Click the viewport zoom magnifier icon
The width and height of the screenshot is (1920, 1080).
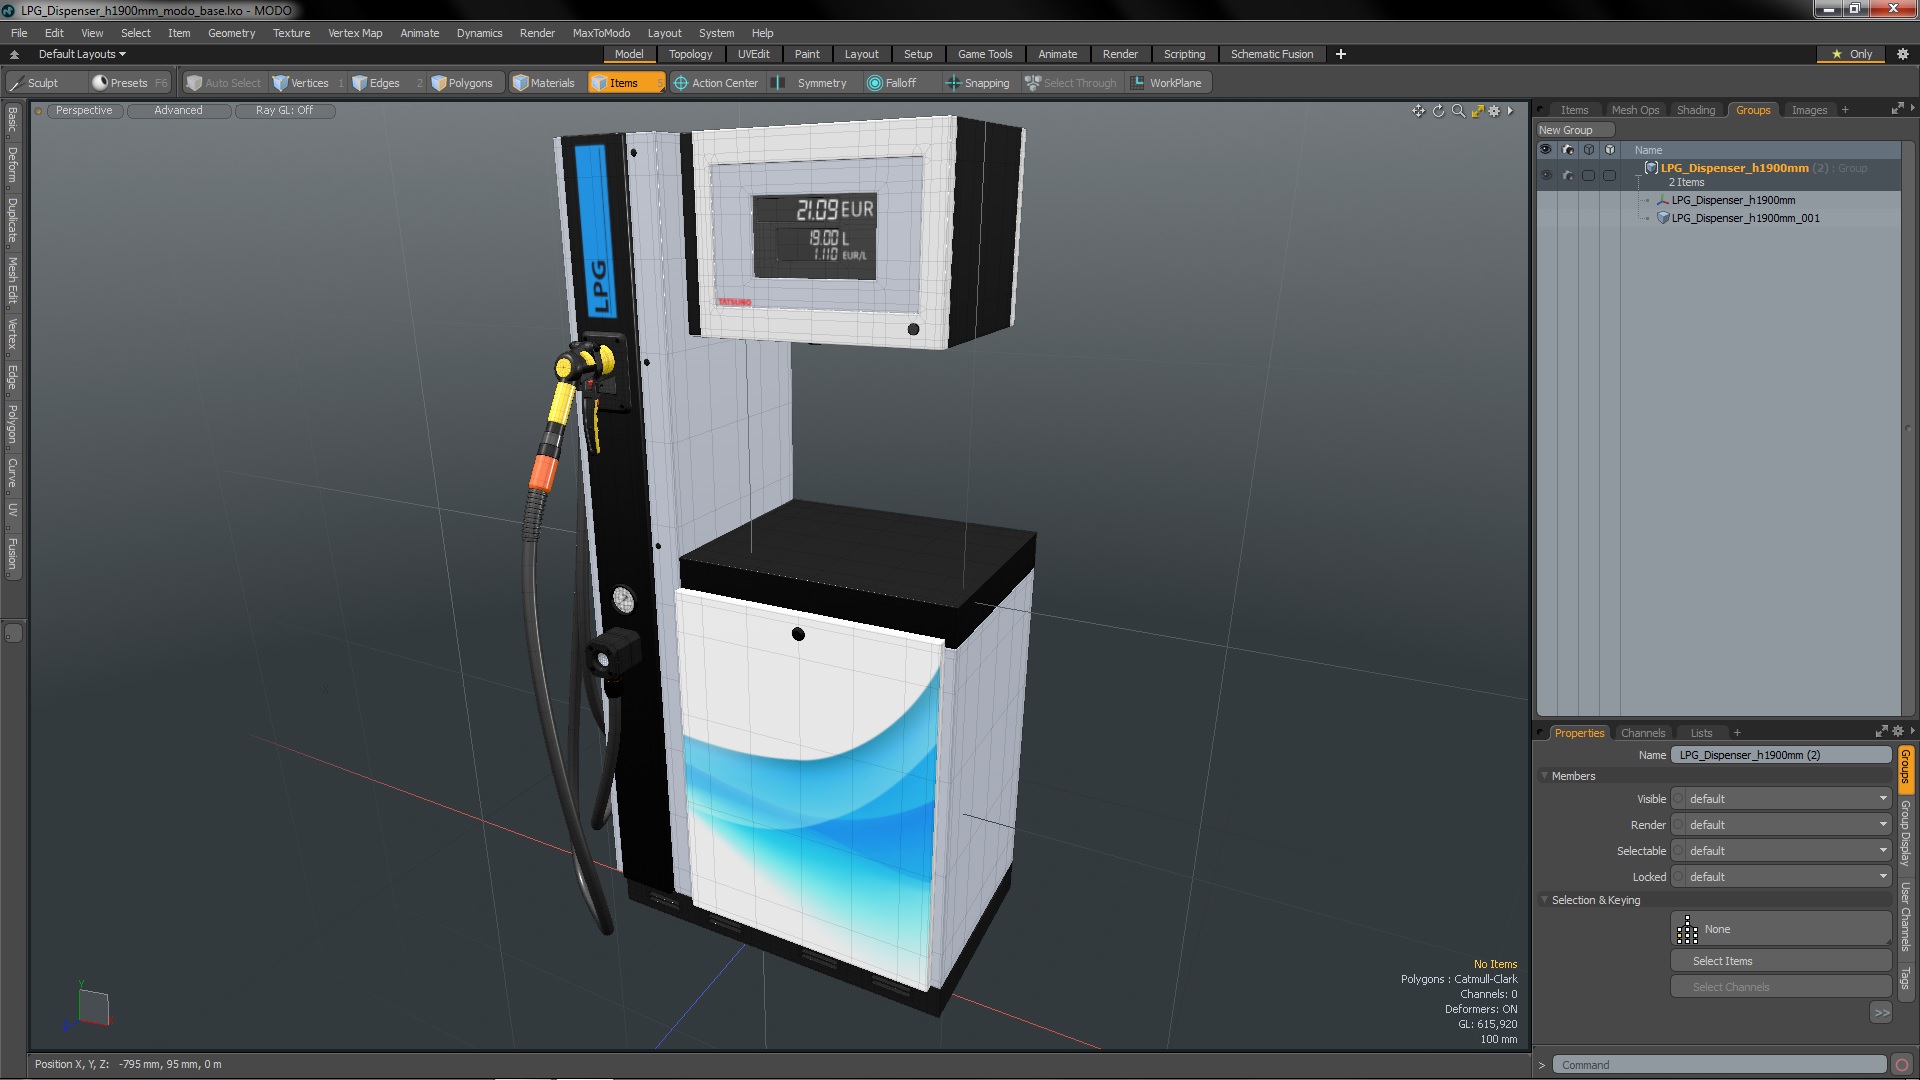(x=1458, y=111)
